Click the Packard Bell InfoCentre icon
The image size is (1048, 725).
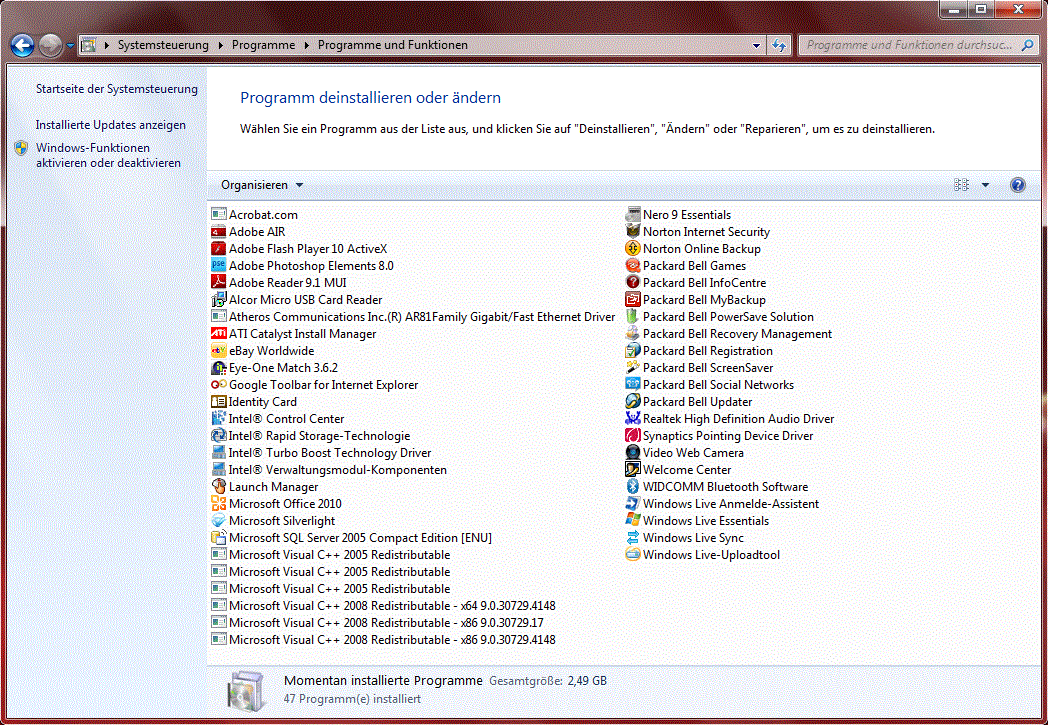633,283
